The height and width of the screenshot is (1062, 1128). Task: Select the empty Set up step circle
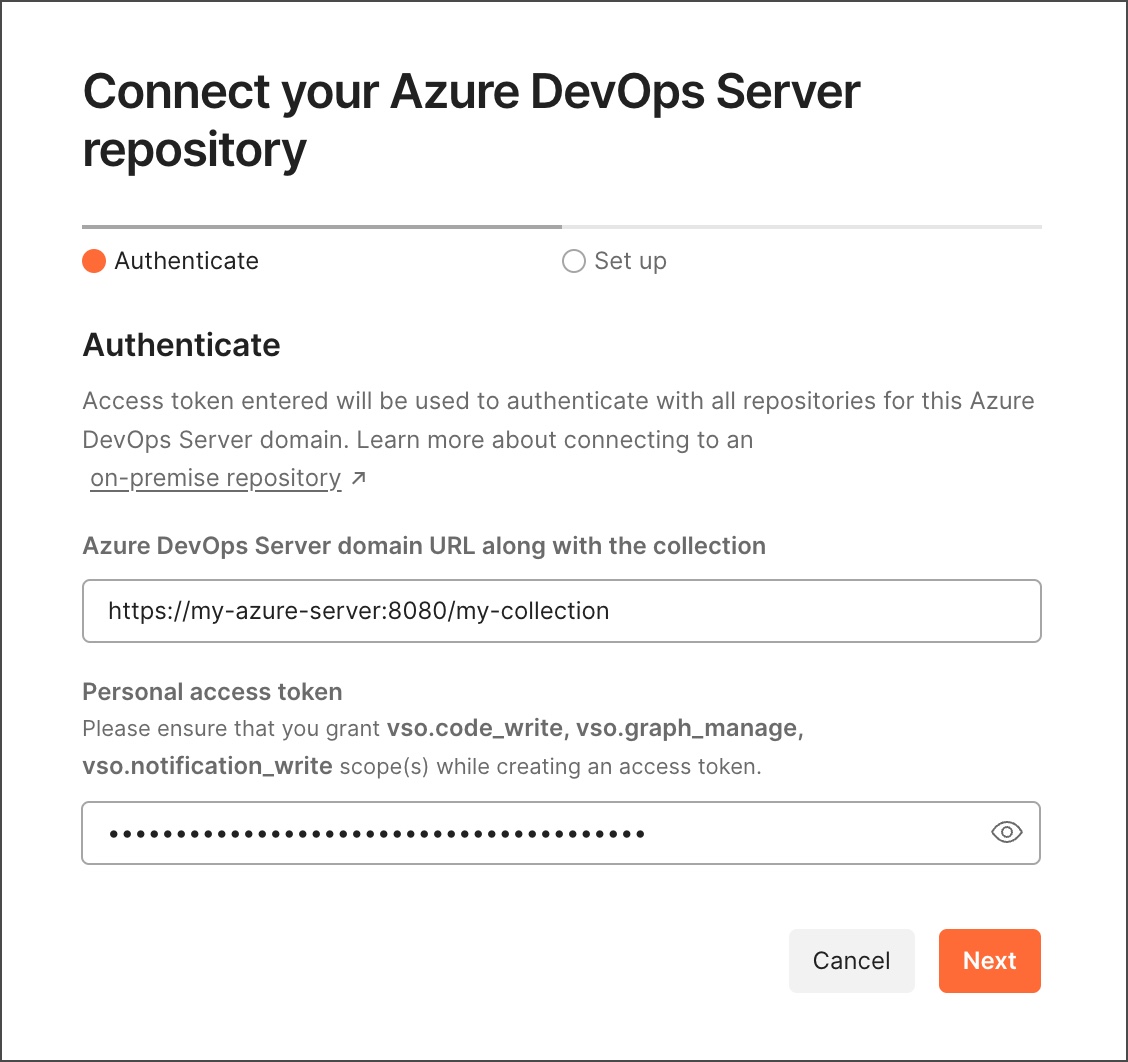pyautogui.click(x=574, y=262)
